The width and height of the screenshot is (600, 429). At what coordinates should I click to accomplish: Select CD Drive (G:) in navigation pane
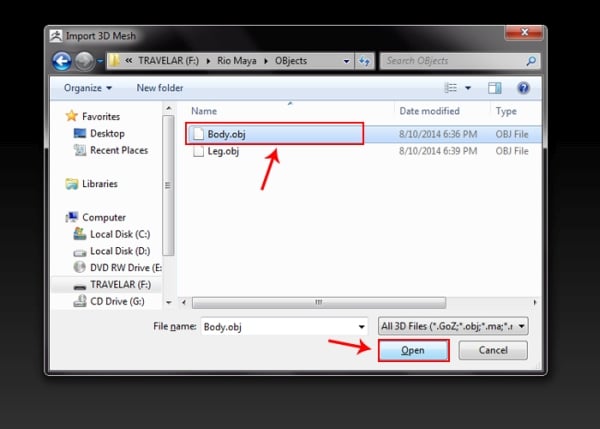click(117, 302)
